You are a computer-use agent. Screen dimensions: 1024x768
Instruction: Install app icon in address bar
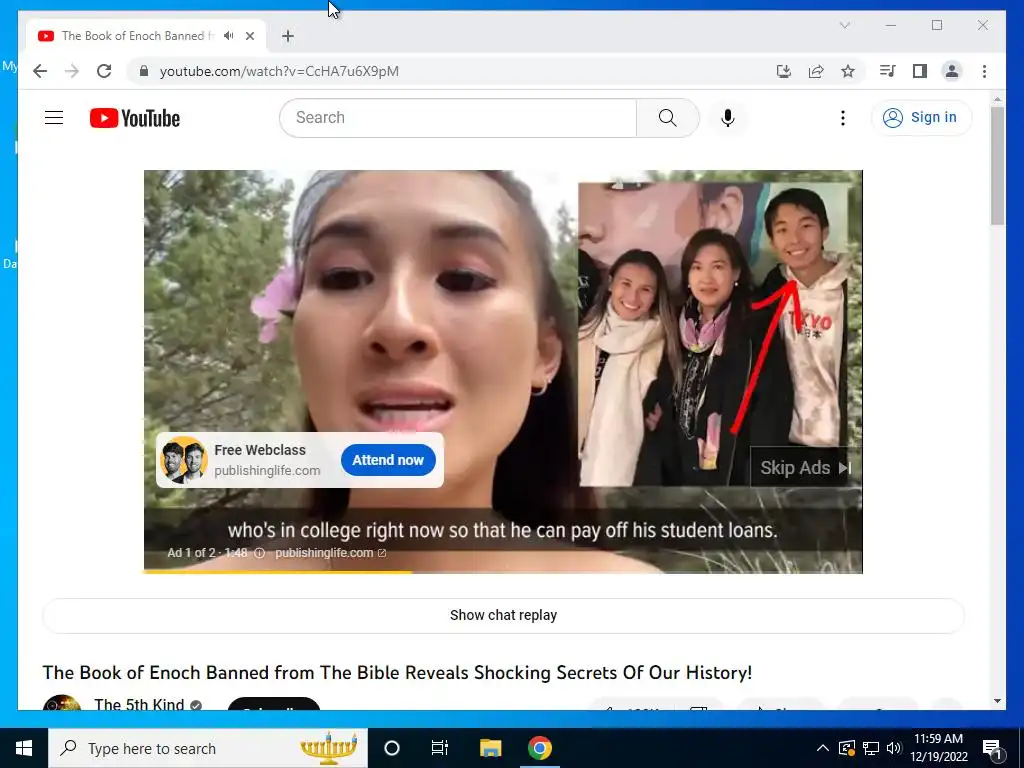784,71
